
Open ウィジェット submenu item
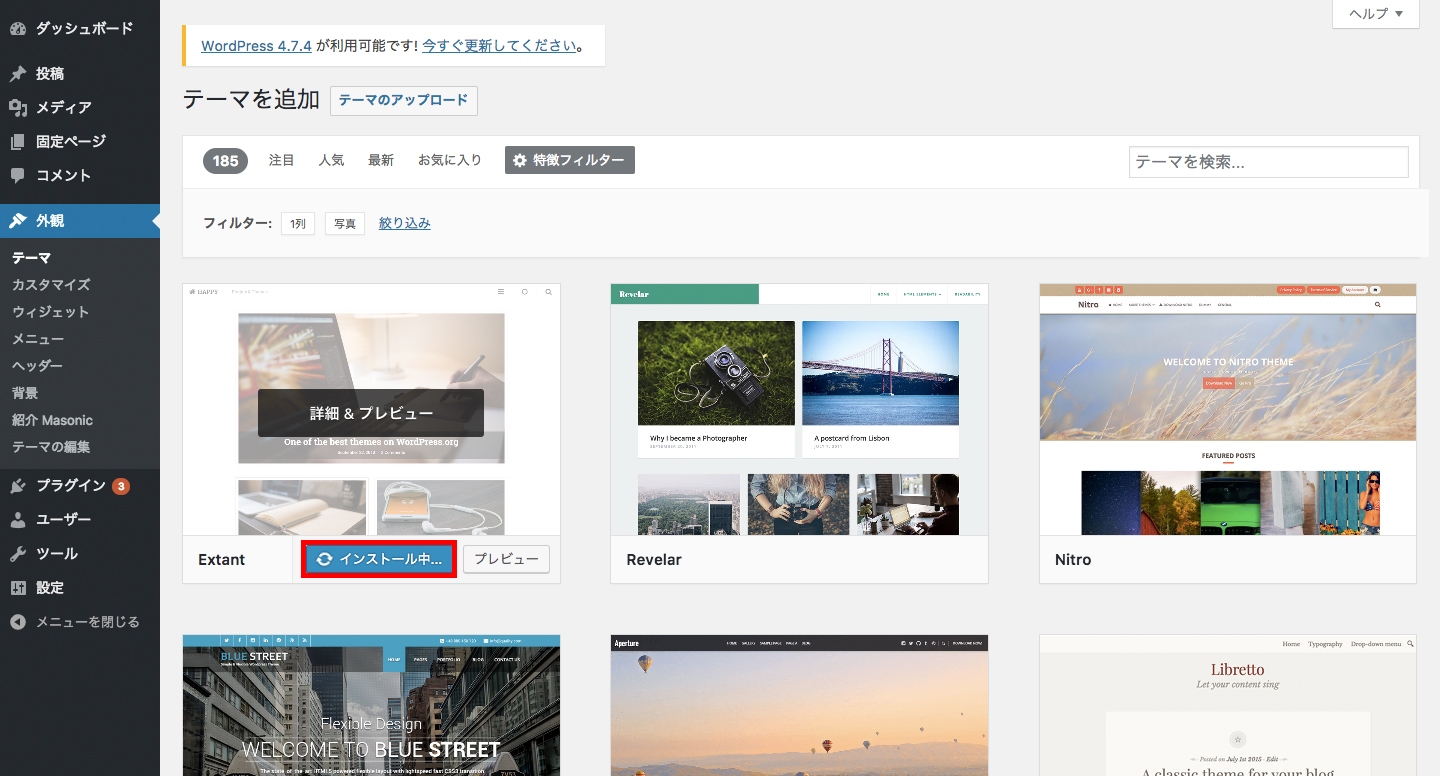pos(50,312)
